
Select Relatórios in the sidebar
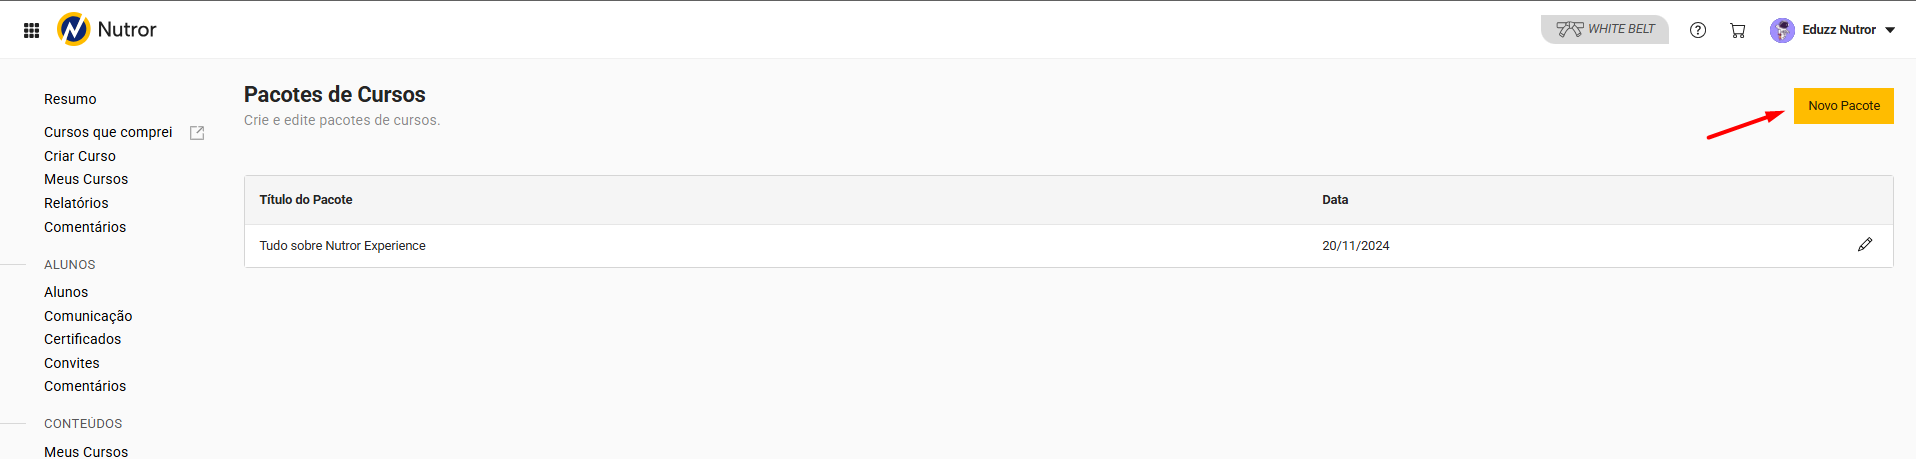point(76,203)
